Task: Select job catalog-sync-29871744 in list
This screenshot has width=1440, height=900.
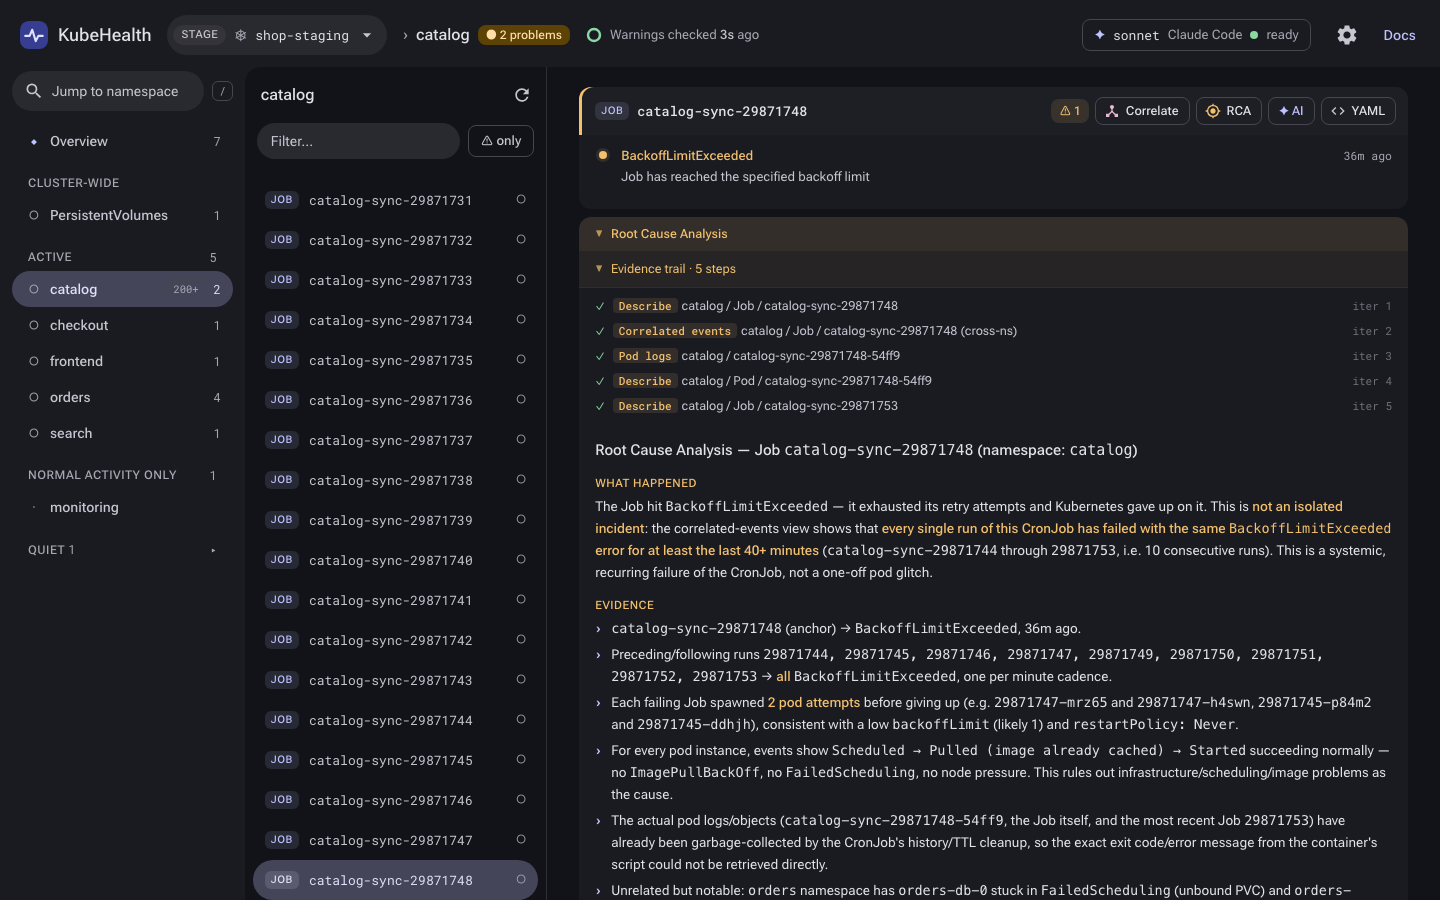Action: (395, 720)
